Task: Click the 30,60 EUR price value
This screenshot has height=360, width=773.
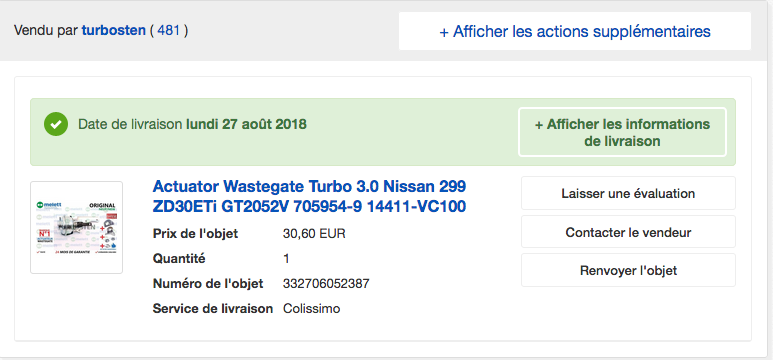Action: 314,233
